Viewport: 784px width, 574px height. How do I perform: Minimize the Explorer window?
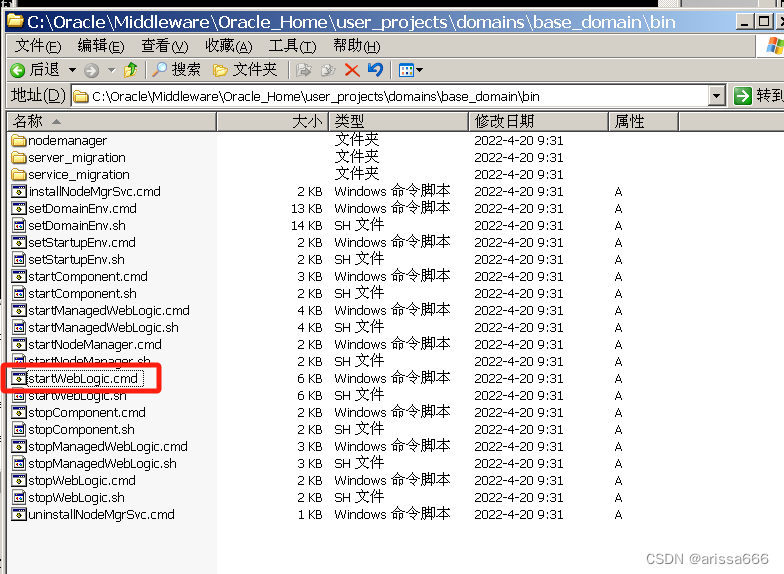click(744, 22)
